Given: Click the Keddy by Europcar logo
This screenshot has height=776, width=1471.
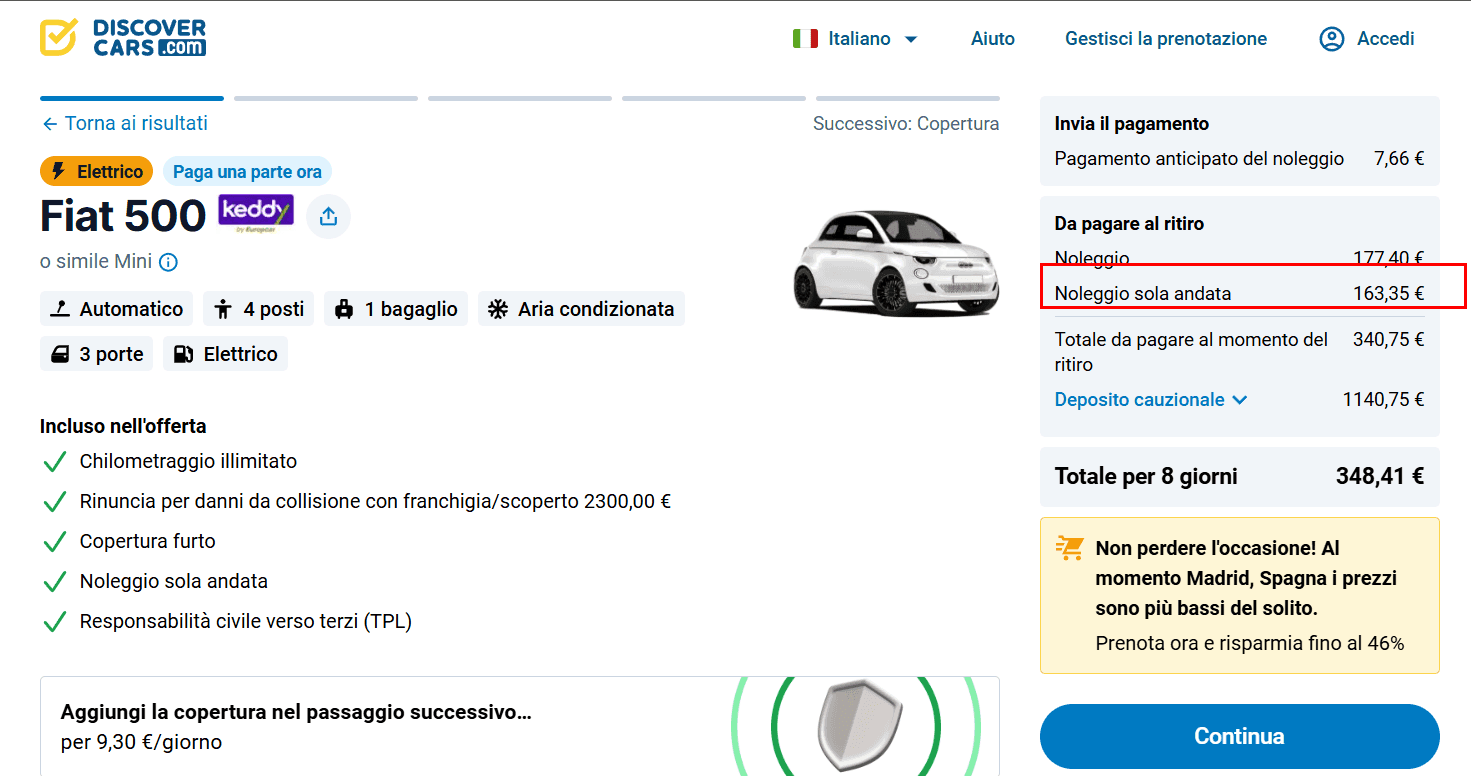Looking at the screenshot, I should pos(256,214).
